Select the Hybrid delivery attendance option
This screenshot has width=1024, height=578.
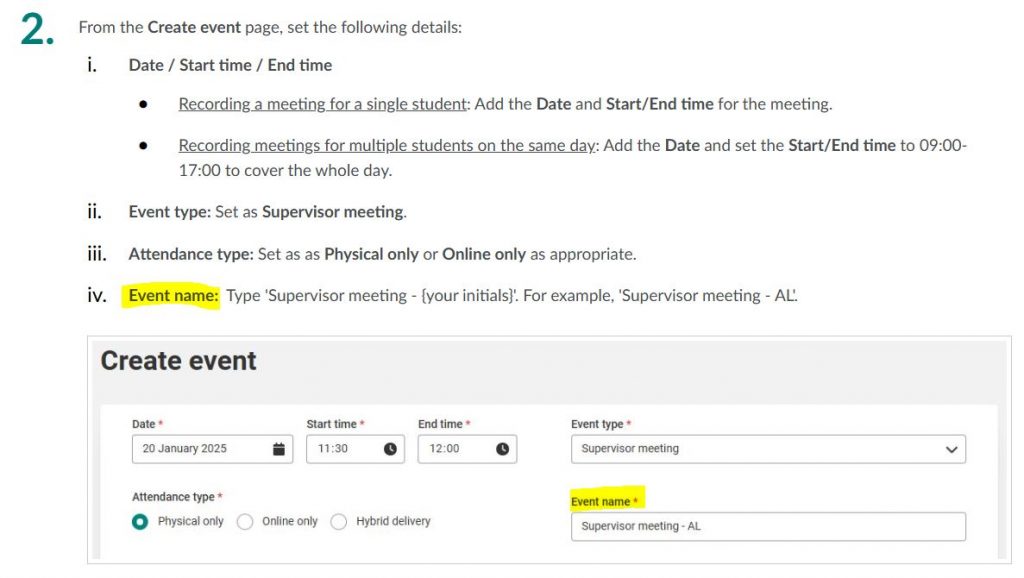click(340, 521)
